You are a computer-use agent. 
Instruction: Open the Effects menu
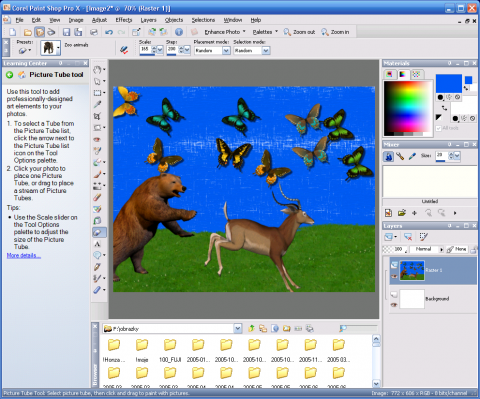tap(124, 20)
